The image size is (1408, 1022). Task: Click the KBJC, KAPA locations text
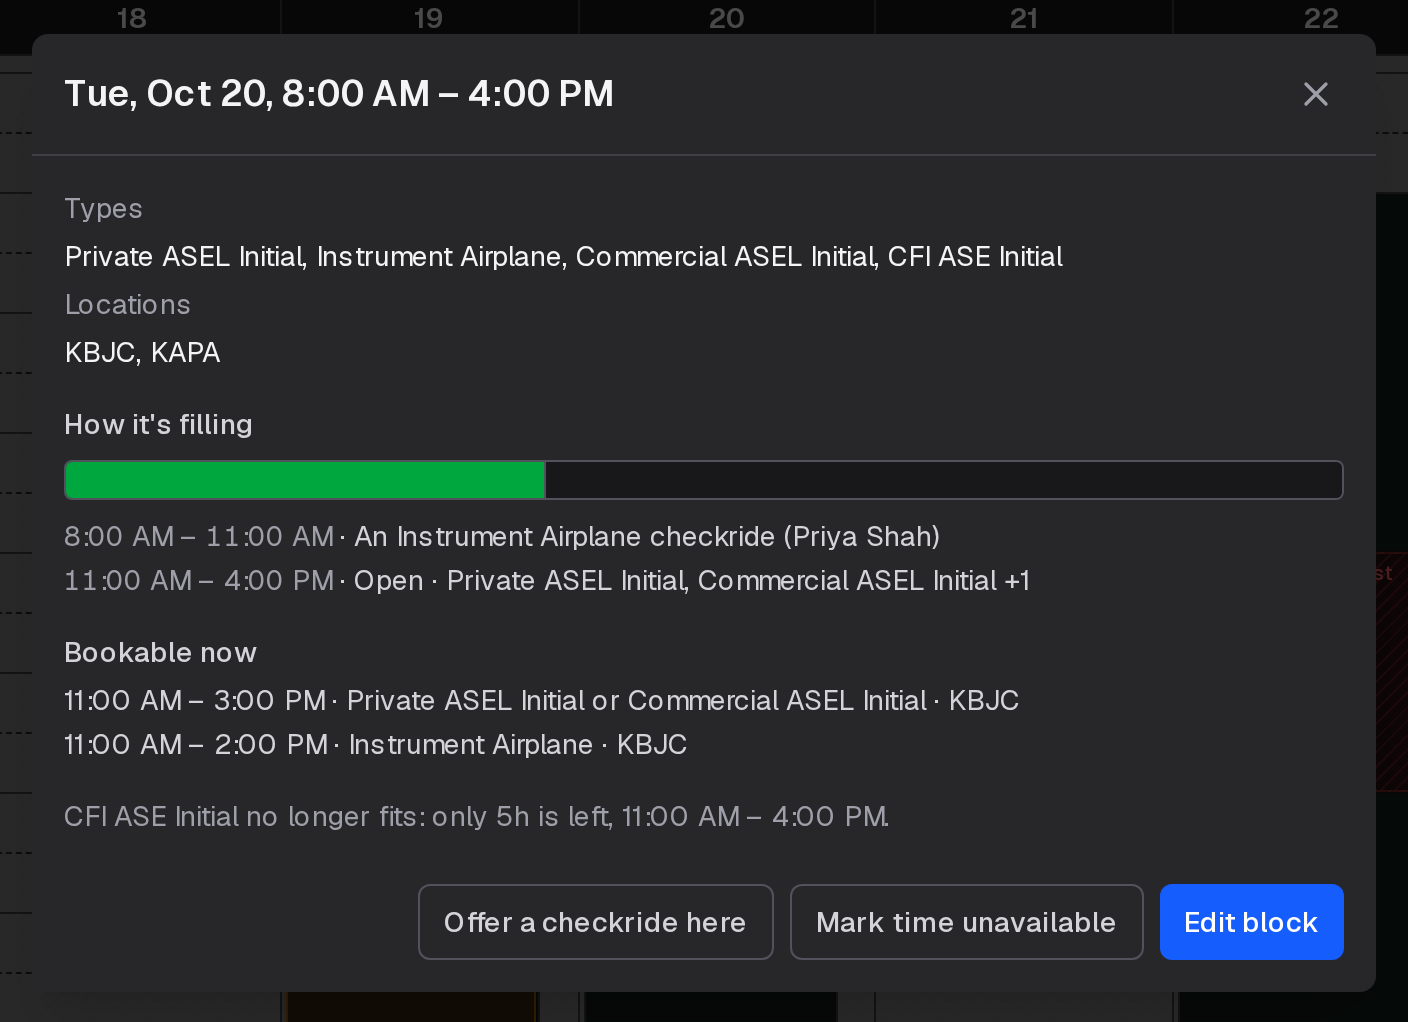142,353
